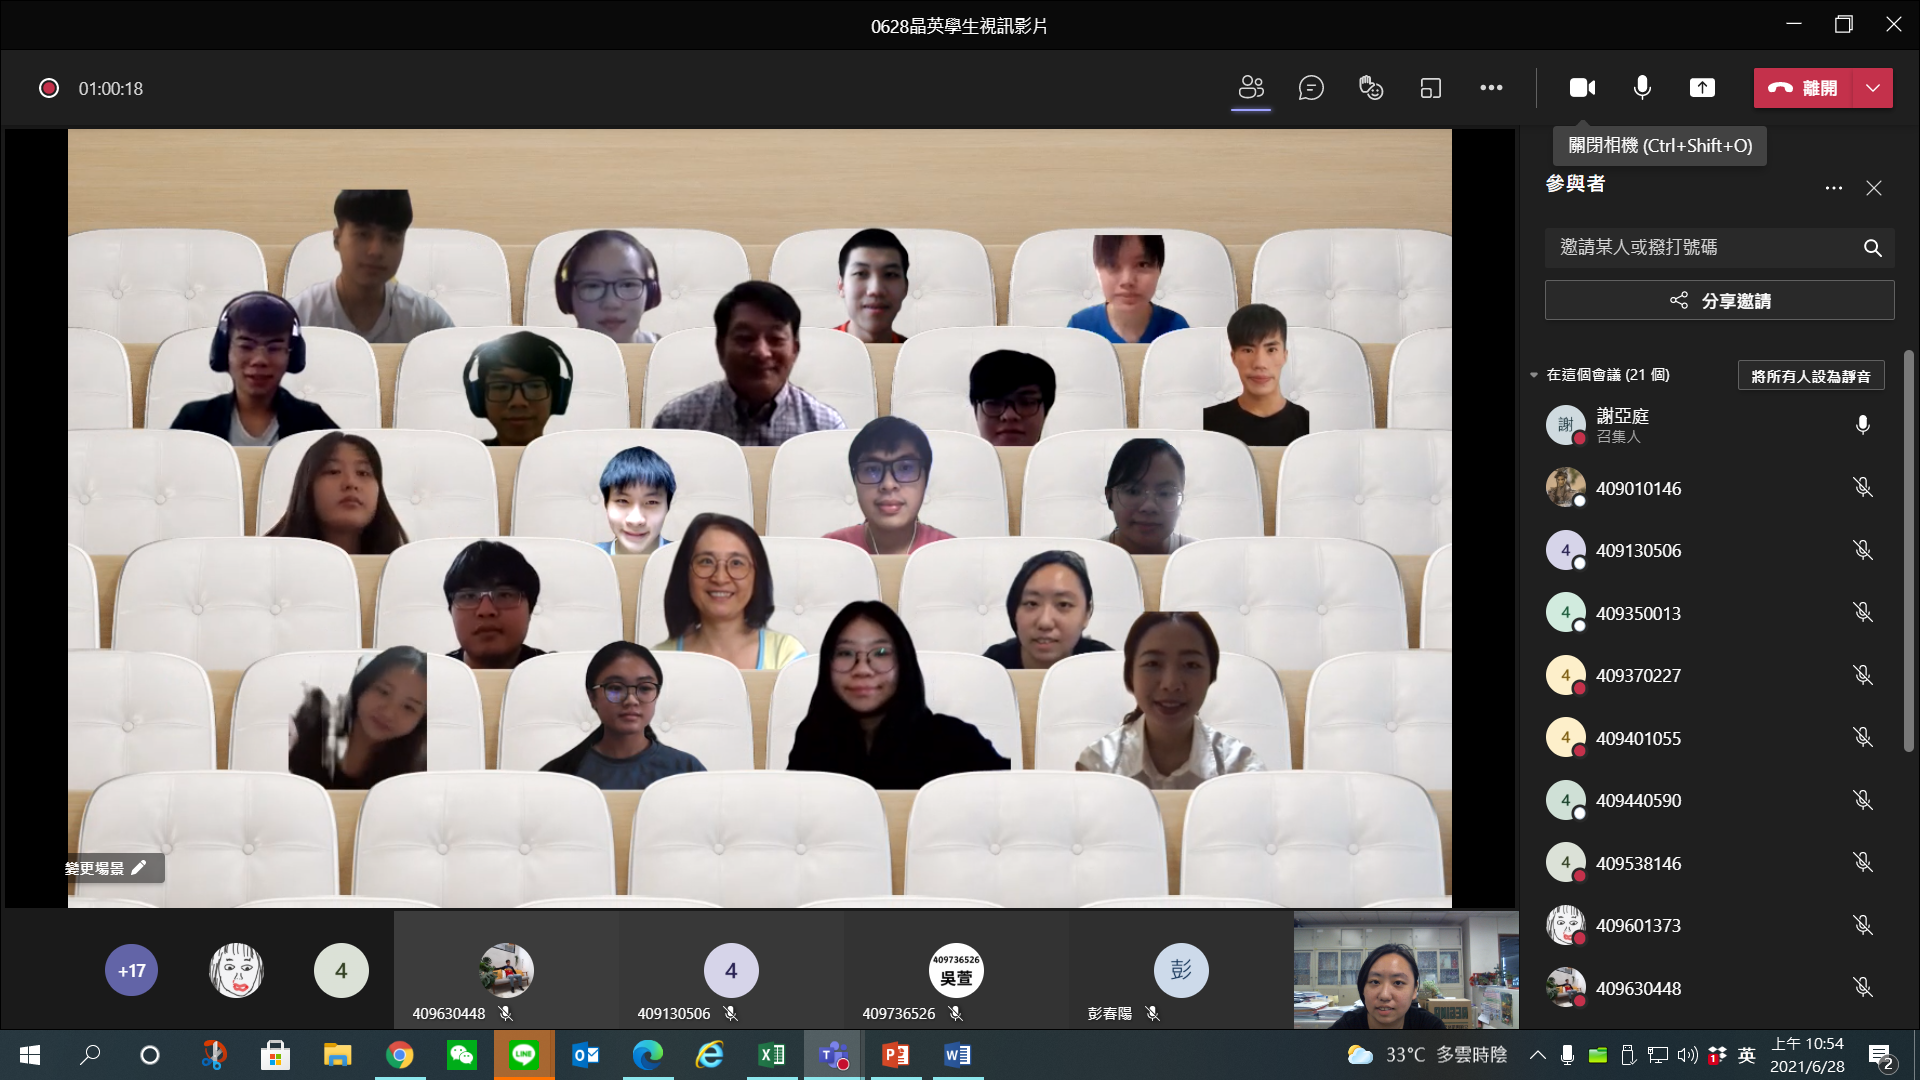Leave the meeting with 離開 button
The height and width of the screenshot is (1080, 1920).
1803,88
